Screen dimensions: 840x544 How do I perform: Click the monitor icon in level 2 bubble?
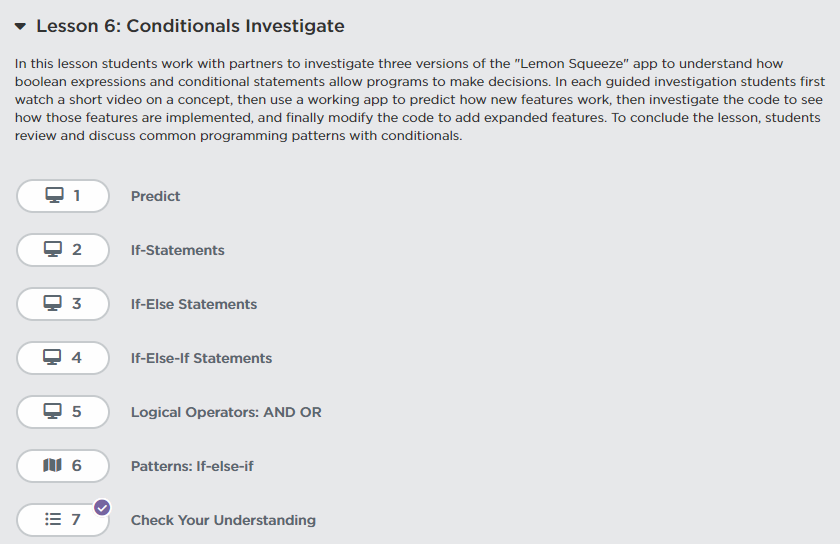[54, 250]
